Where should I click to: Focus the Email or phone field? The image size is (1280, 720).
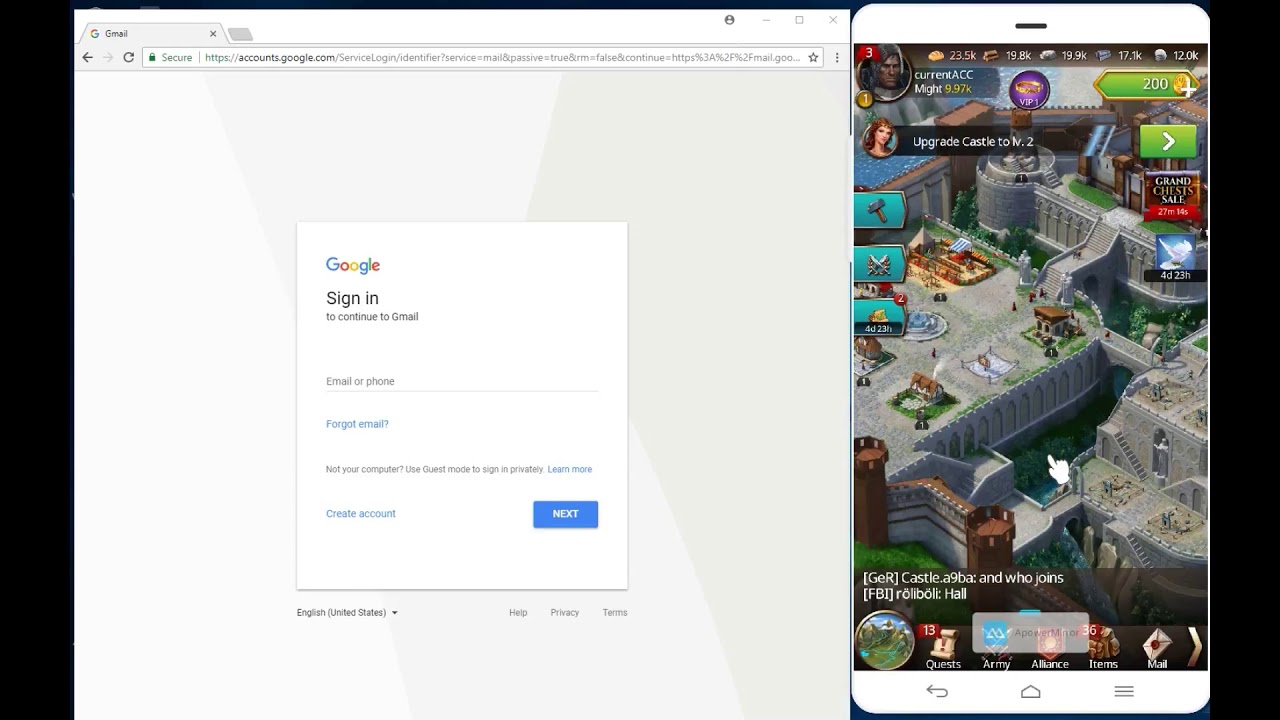(462, 381)
